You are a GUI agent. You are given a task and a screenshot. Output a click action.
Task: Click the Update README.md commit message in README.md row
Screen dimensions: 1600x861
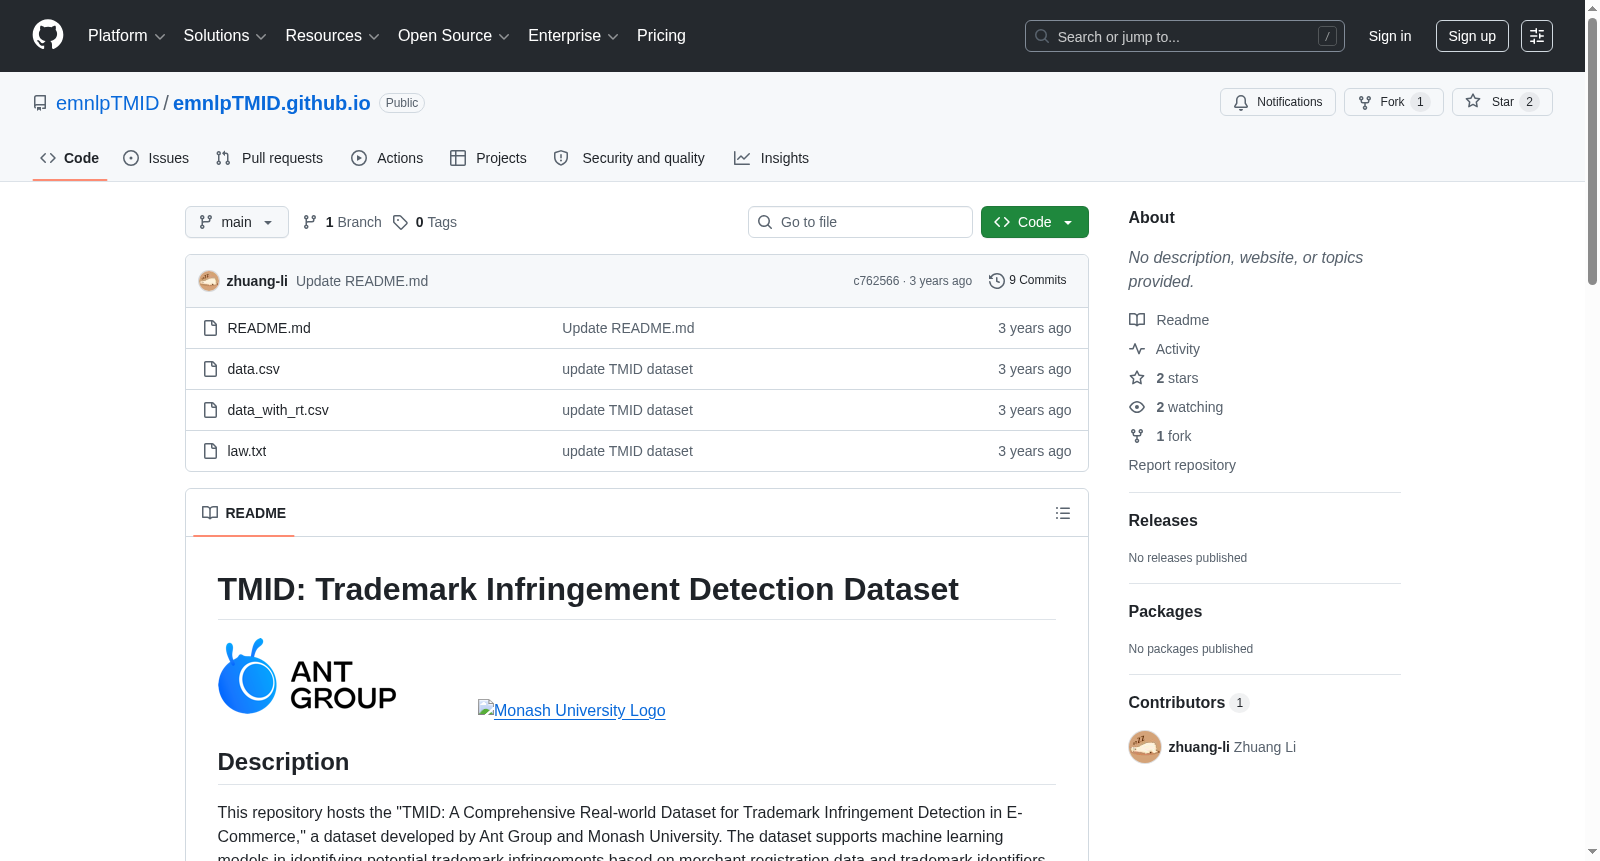[x=628, y=328]
